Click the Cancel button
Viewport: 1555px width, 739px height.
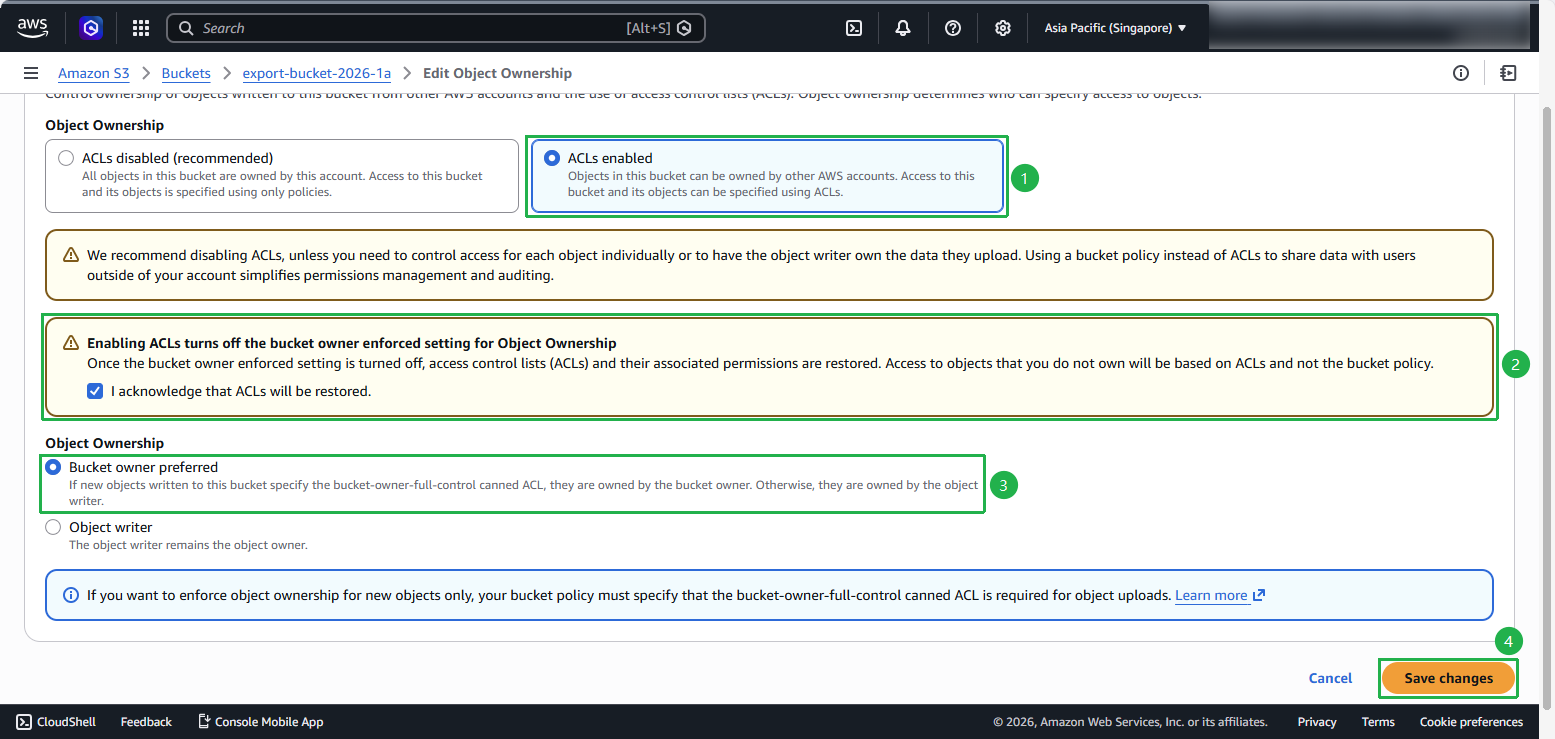pos(1330,678)
